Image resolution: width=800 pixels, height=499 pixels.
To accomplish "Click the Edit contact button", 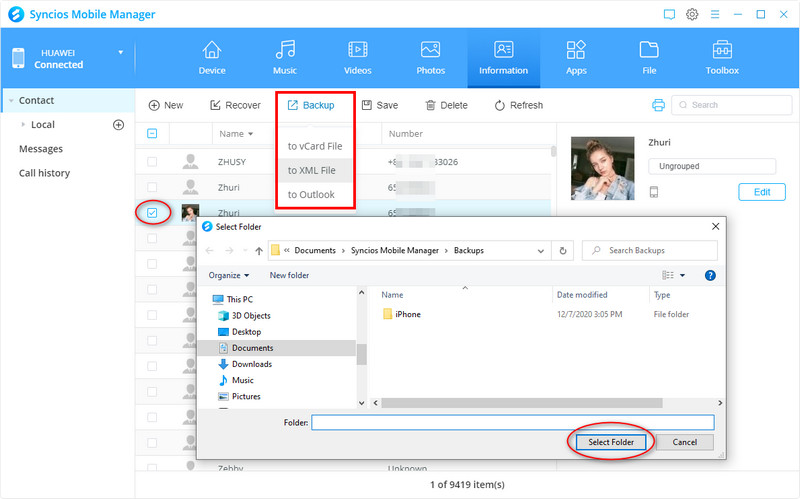I will pyautogui.click(x=762, y=192).
